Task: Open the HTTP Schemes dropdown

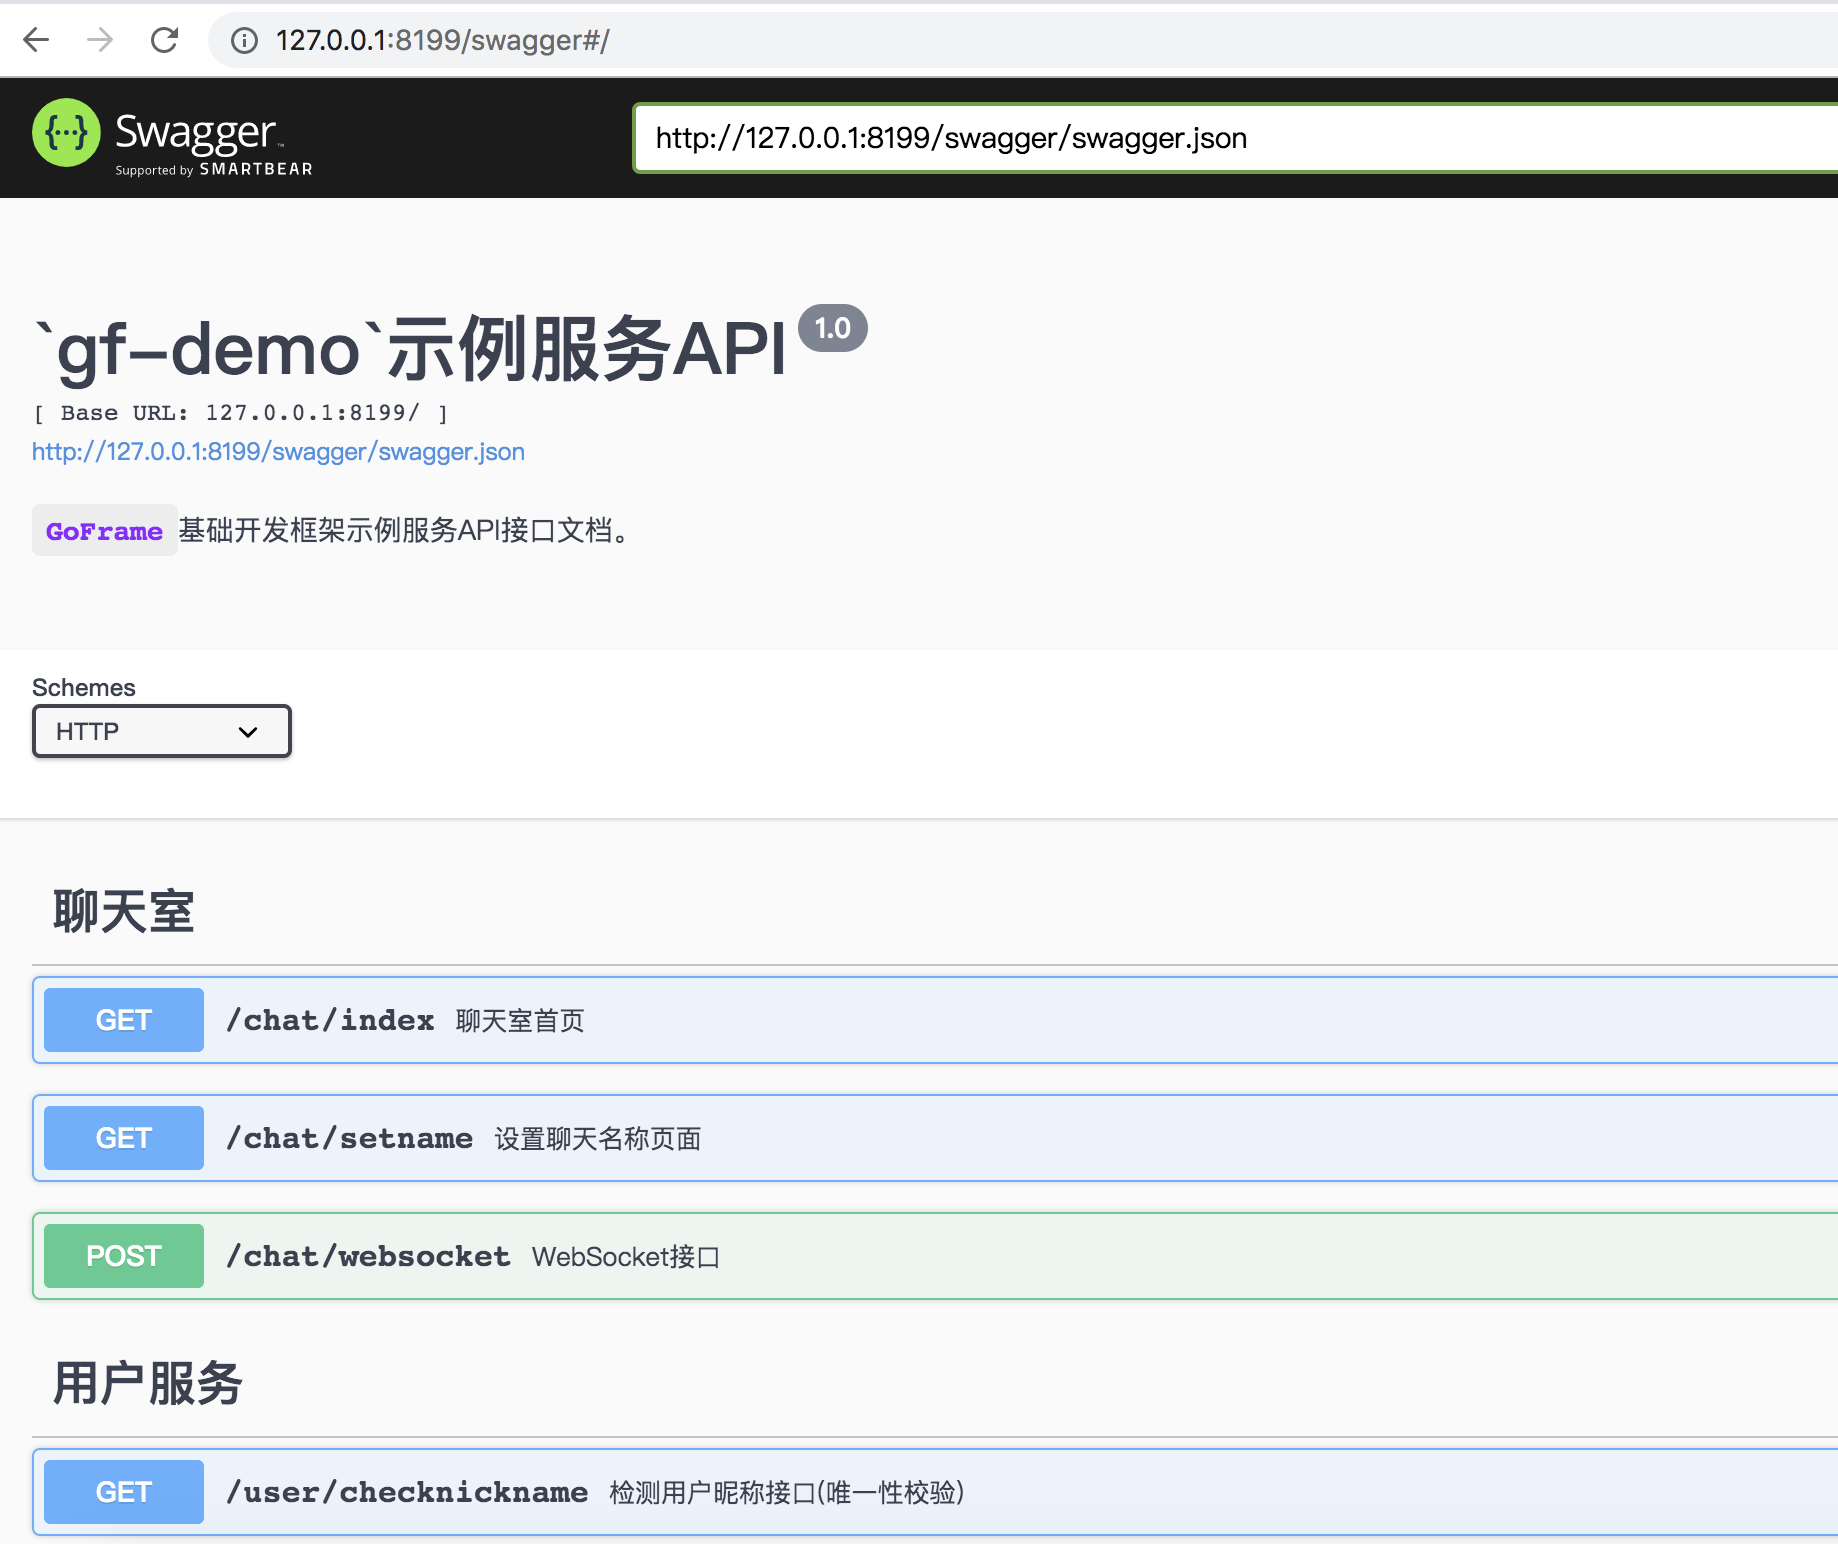Action: (161, 731)
